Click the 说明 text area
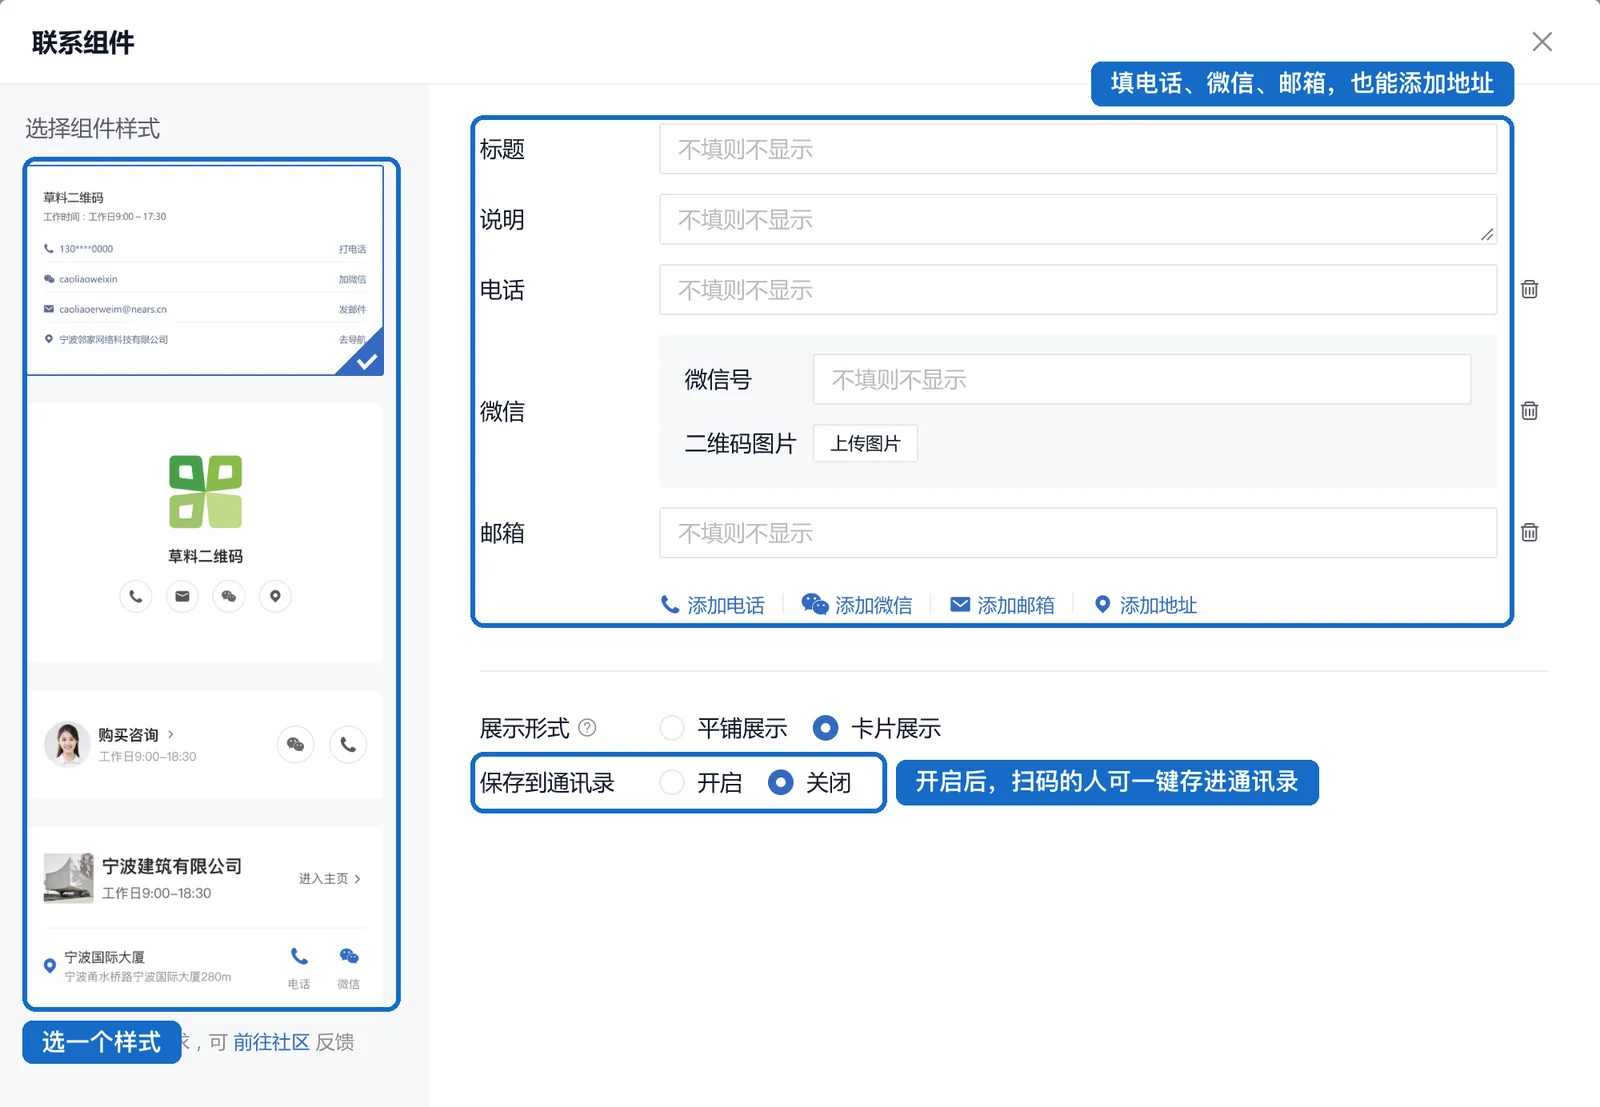Screen dimensions: 1600x1107 [1078, 219]
